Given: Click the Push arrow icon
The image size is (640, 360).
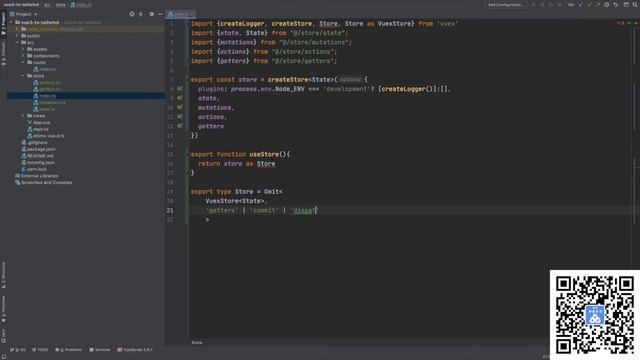Looking at the screenshot, I should 598,4.
